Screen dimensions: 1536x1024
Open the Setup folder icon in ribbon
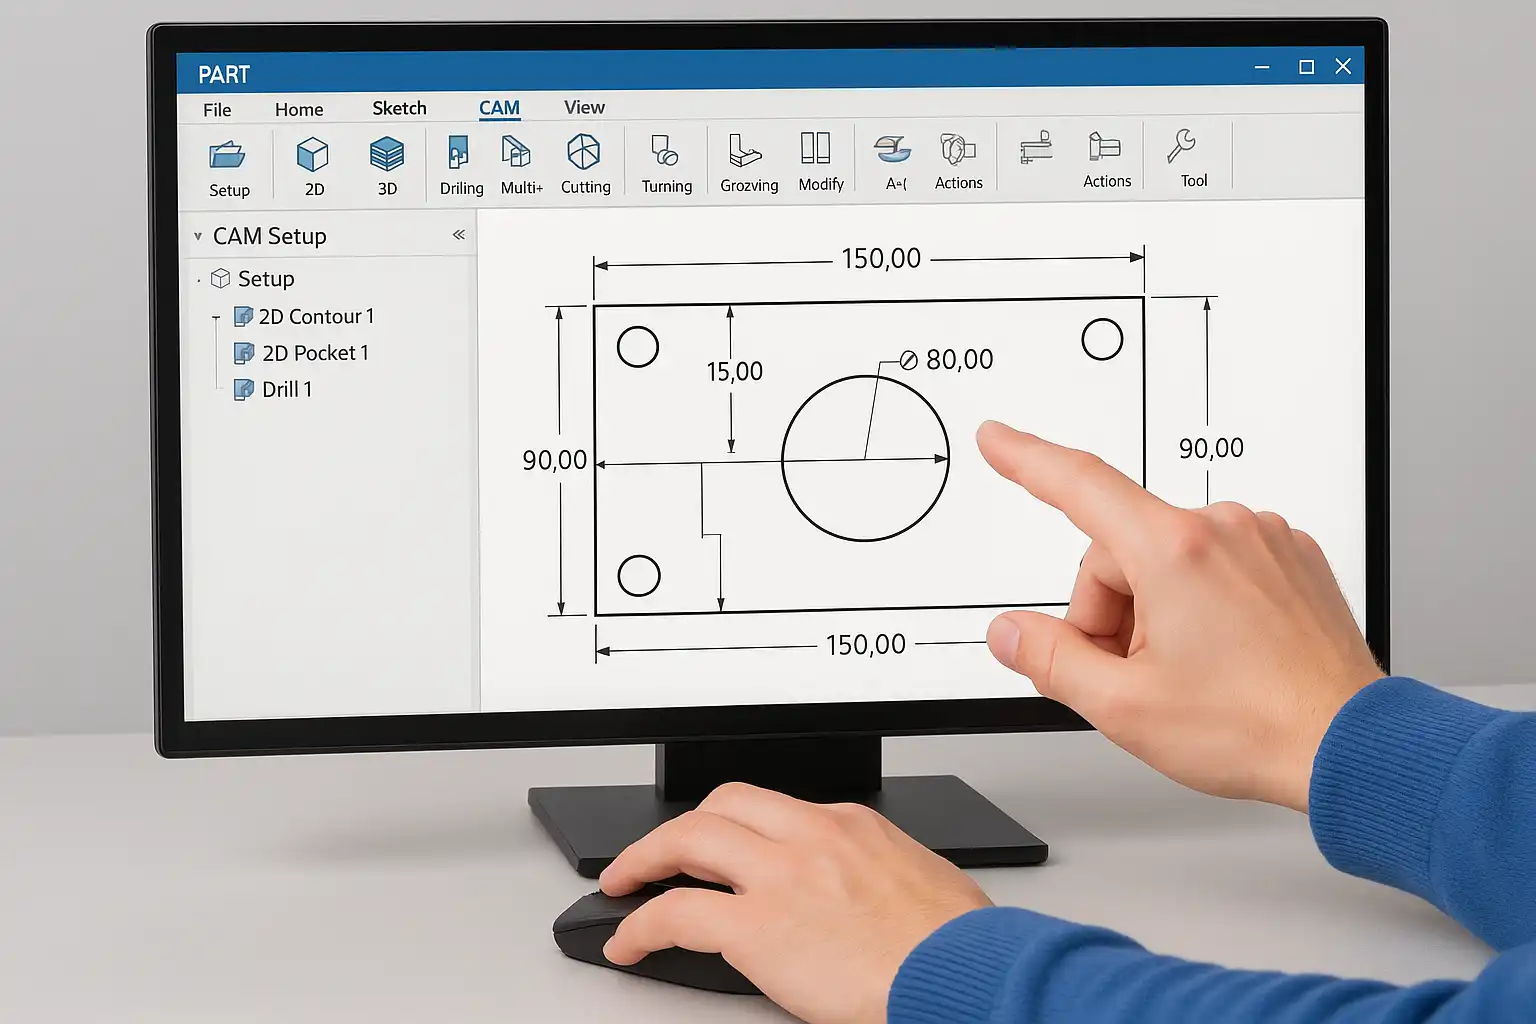point(227,155)
